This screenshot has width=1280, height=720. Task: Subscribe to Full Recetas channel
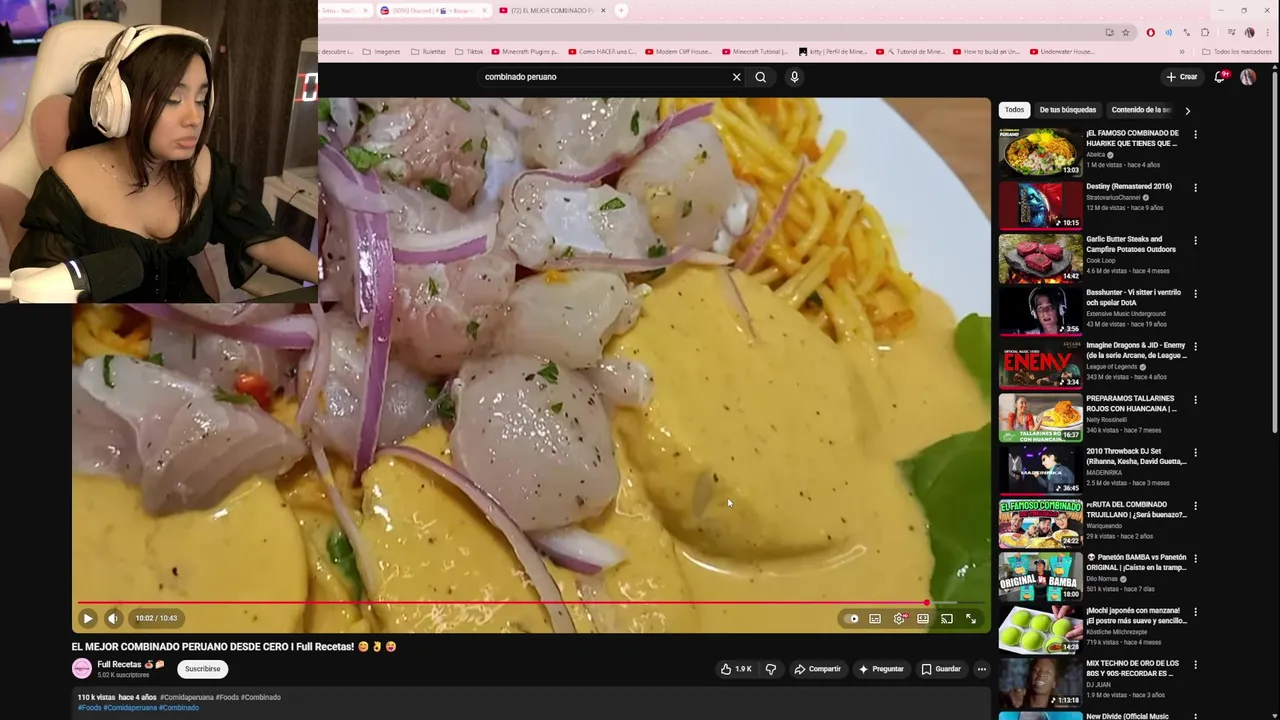202,669
